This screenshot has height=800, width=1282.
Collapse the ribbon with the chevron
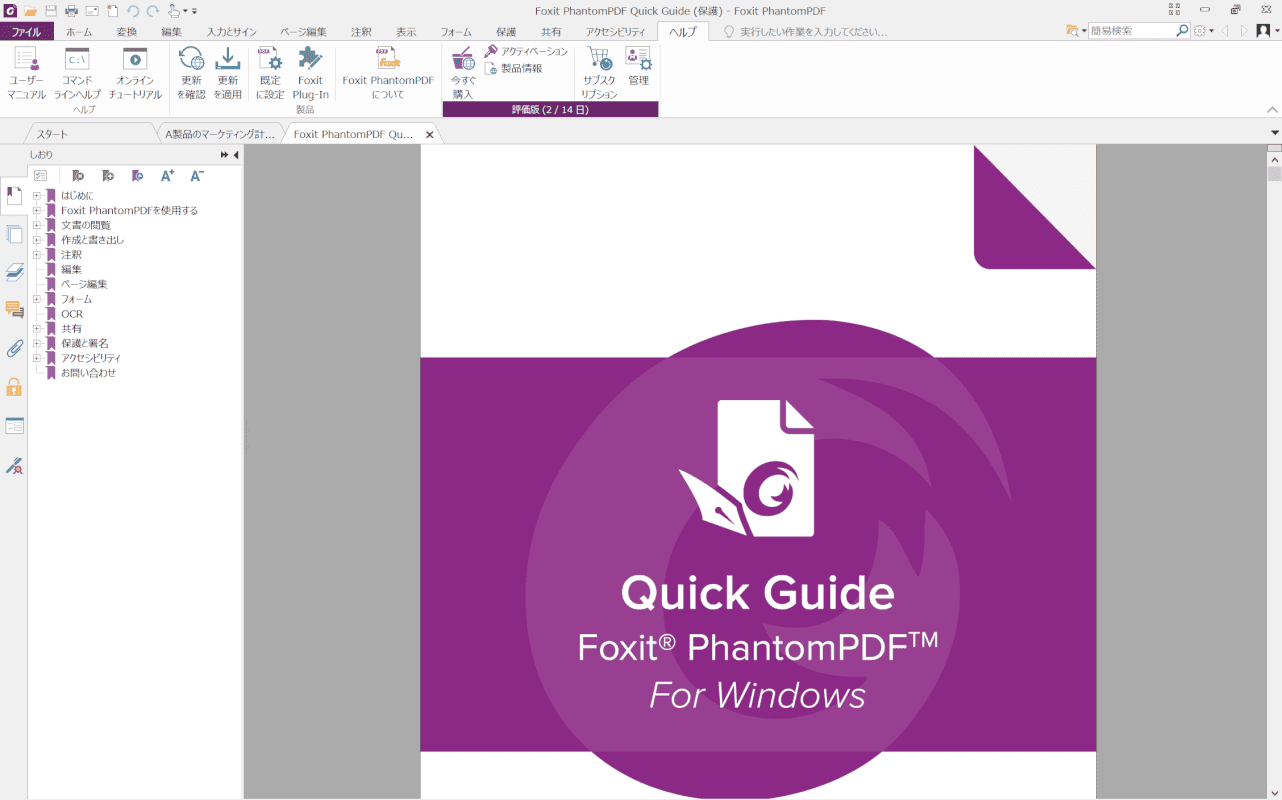(1272, 109)
